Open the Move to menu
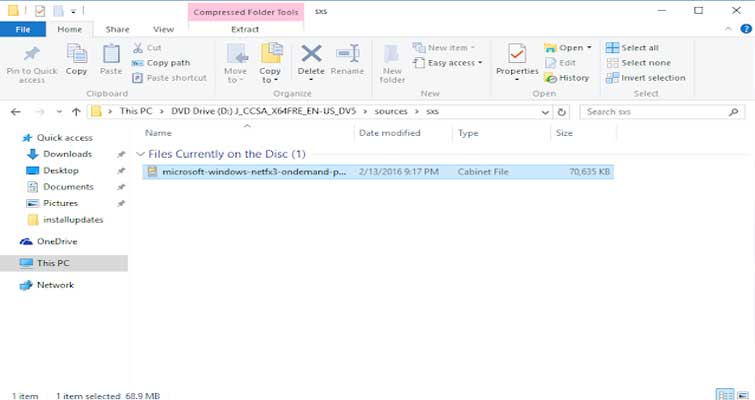This screenshot has height=400, width=755. tap(235, 64)
